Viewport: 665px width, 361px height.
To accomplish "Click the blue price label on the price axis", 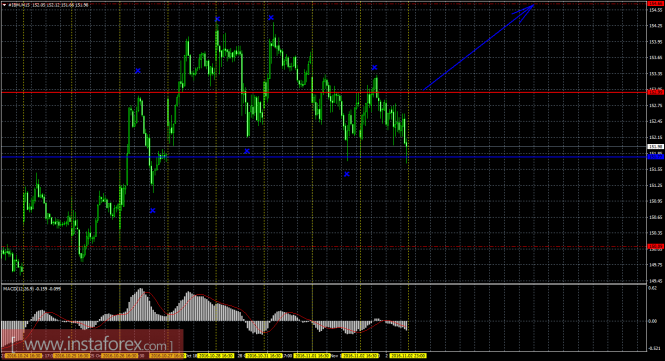I will (656, 157).
